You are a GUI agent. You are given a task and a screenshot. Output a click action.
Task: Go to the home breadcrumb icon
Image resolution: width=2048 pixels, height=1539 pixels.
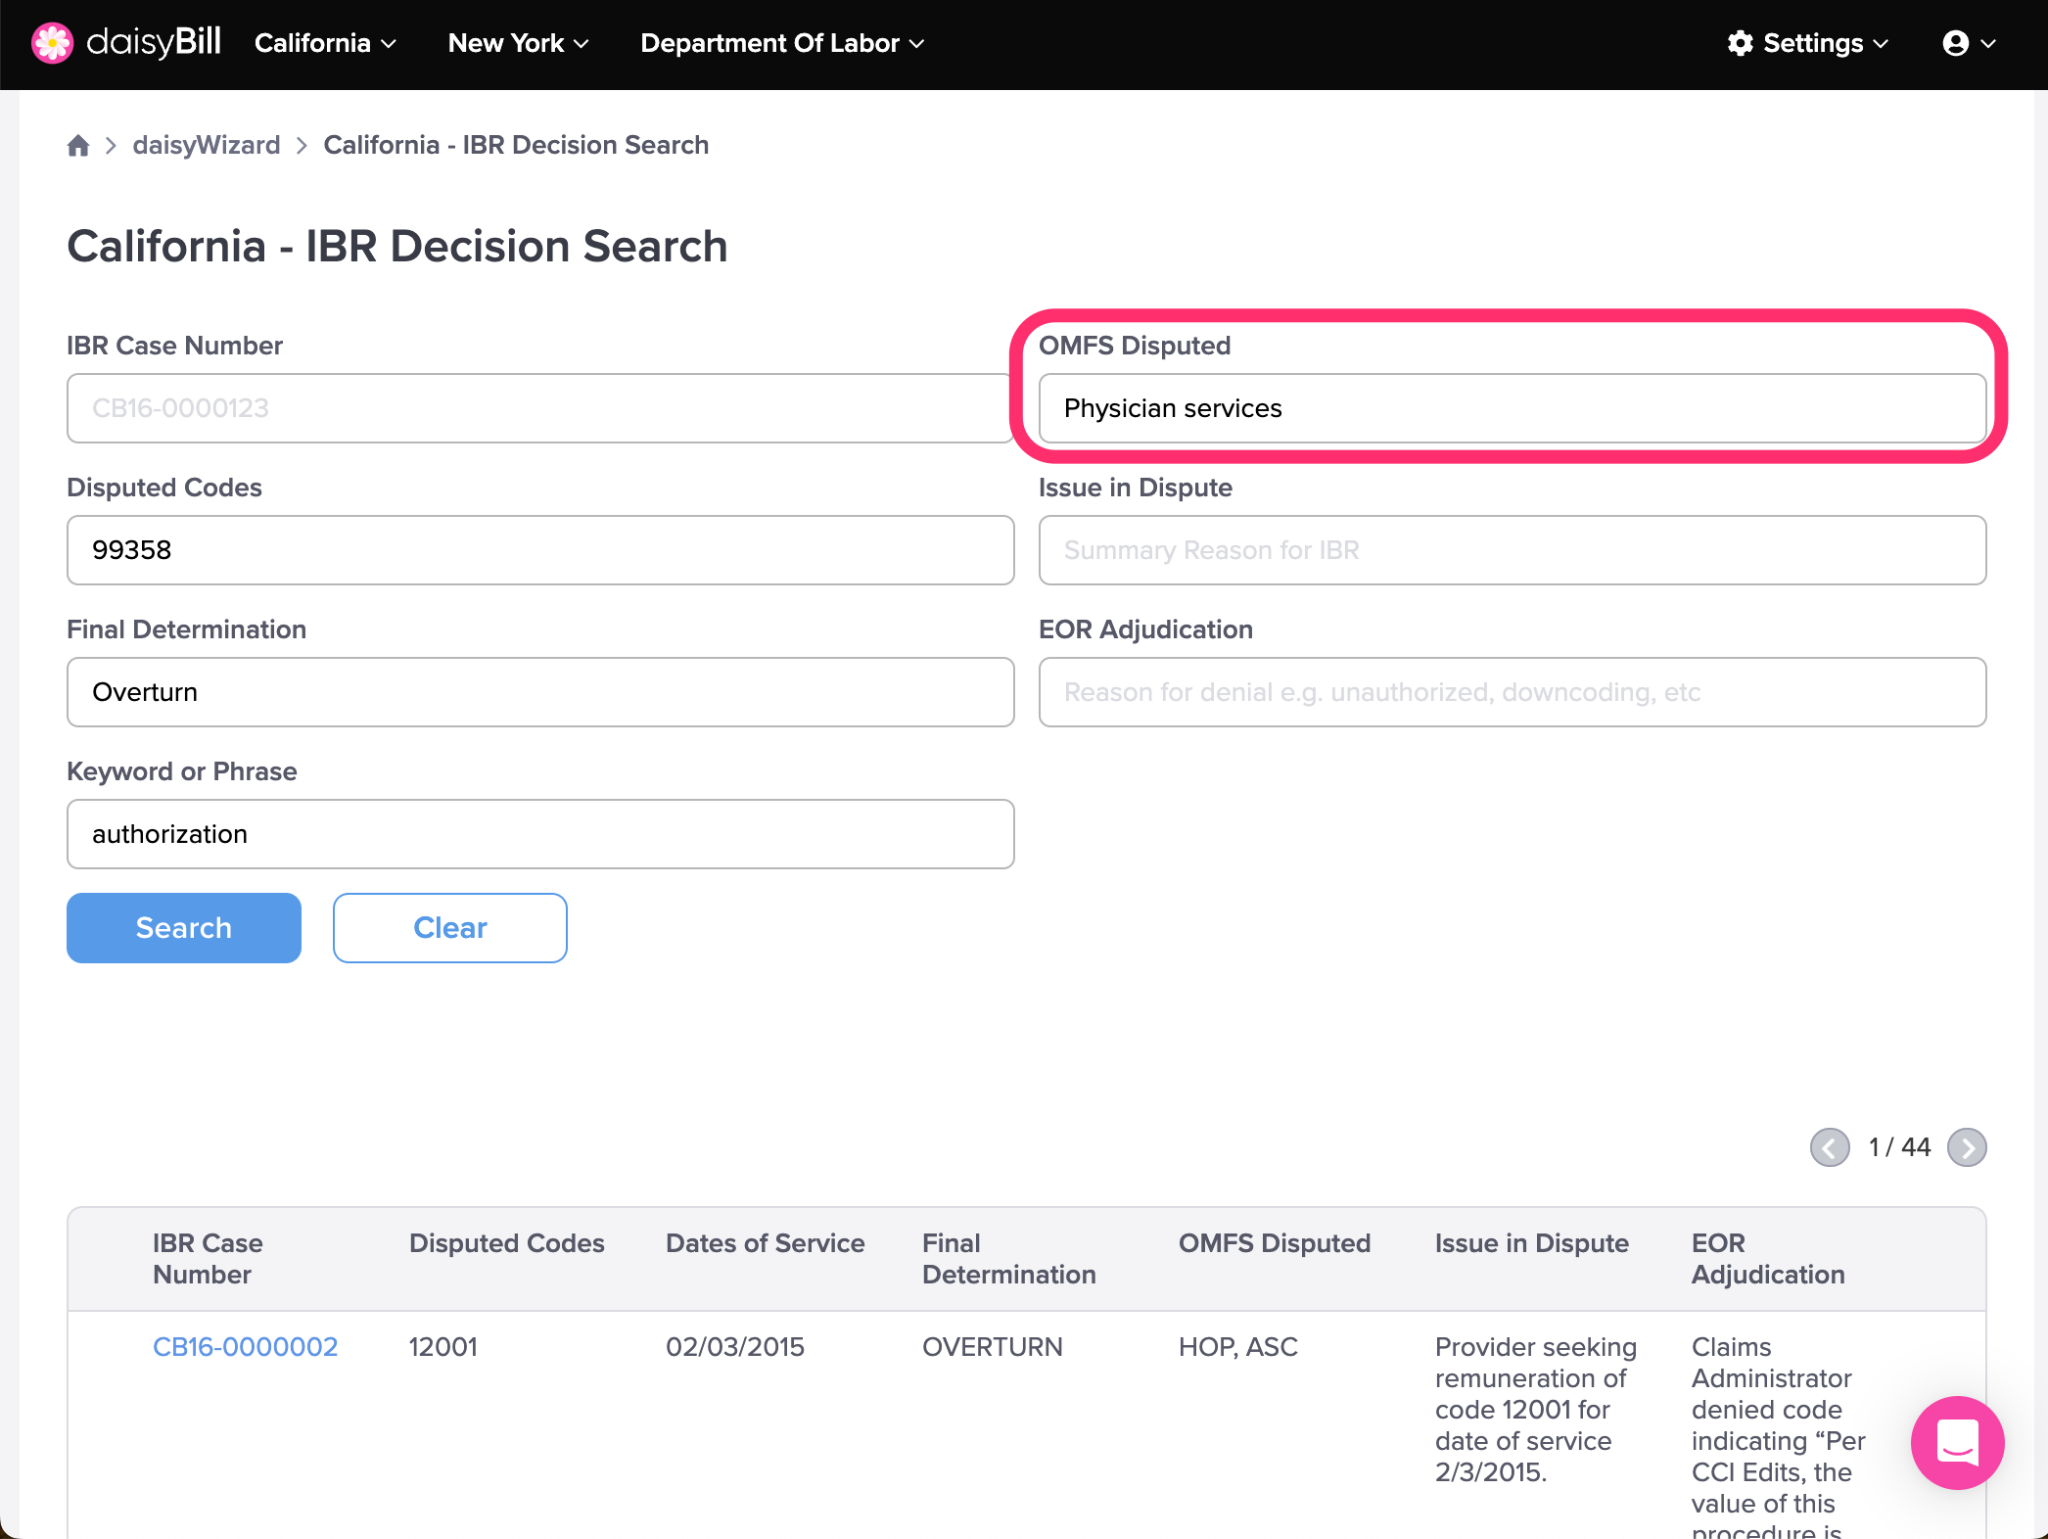click(x=78, y=146)
